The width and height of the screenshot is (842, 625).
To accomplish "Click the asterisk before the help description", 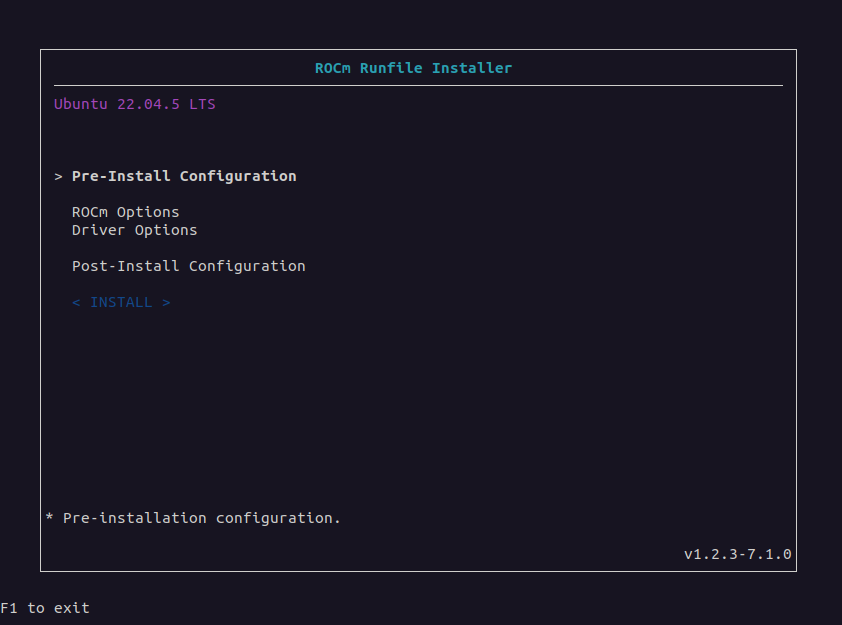I will 50,518.
